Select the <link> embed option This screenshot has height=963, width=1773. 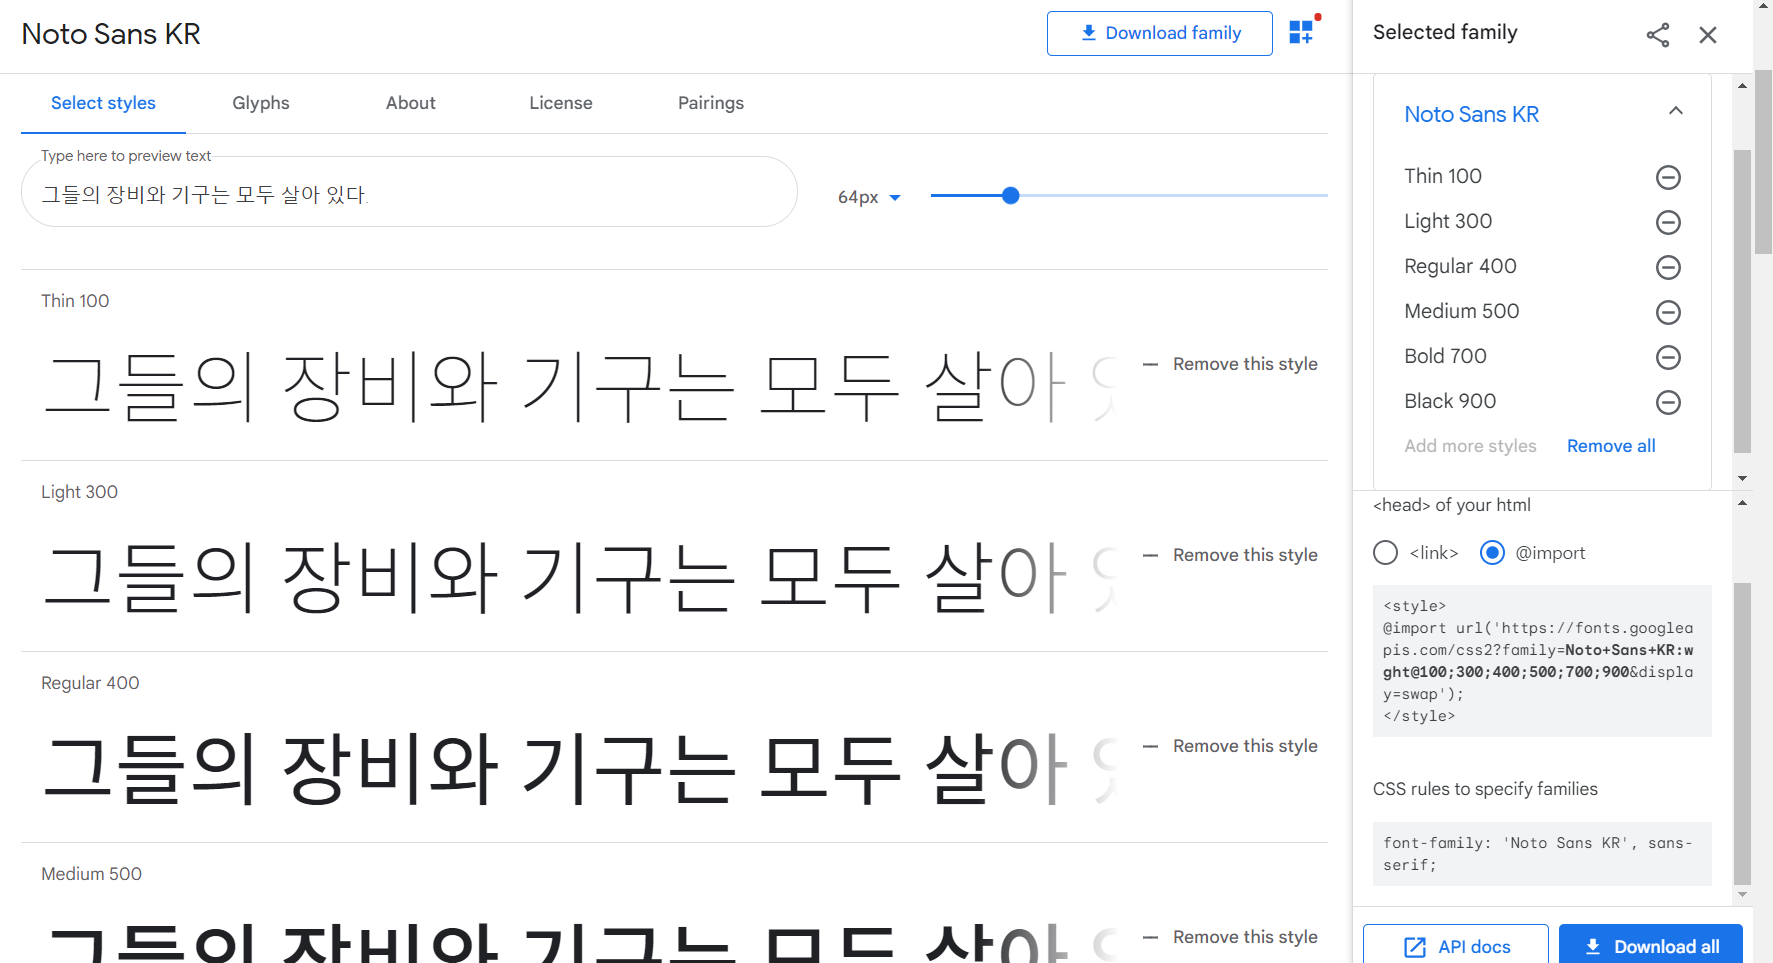pos(1385,553)
